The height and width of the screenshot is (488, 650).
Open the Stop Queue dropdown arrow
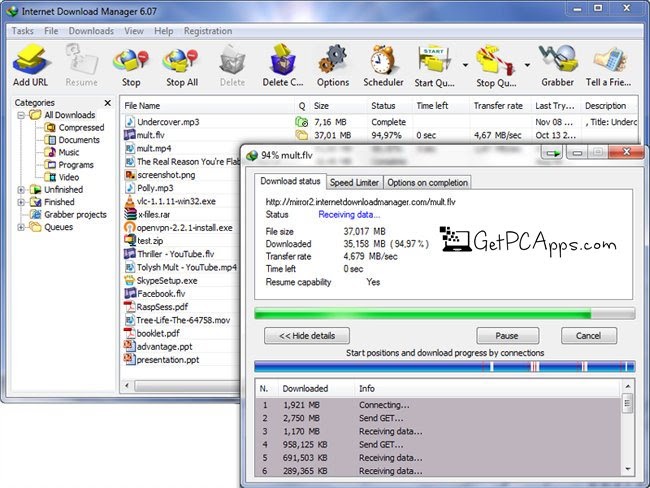point(527,65)
